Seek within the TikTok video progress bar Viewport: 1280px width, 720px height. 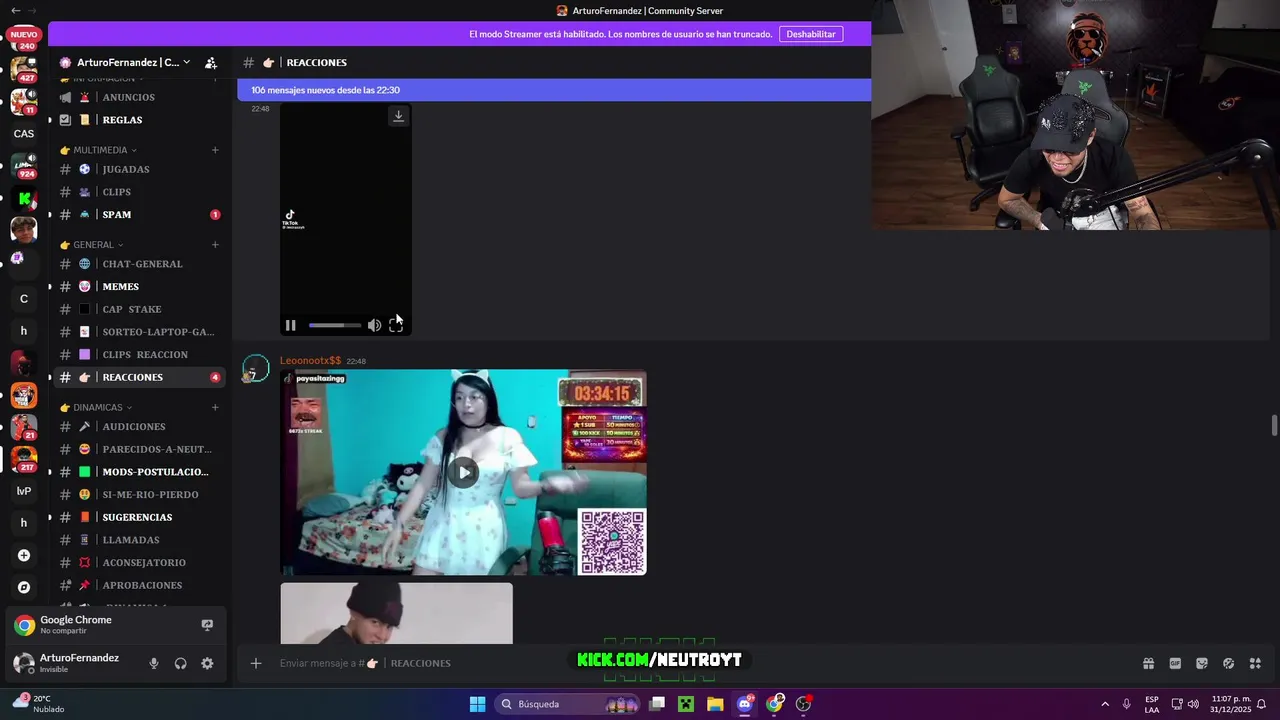pyautogui.click(x=334, y=325)
